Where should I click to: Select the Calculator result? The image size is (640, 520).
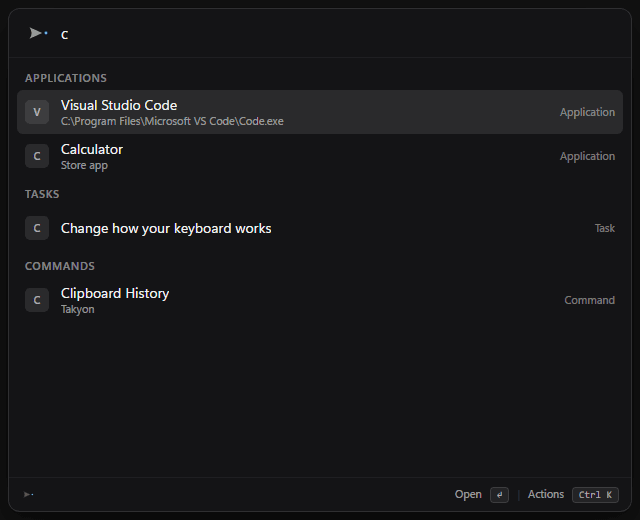coord(320,156)
